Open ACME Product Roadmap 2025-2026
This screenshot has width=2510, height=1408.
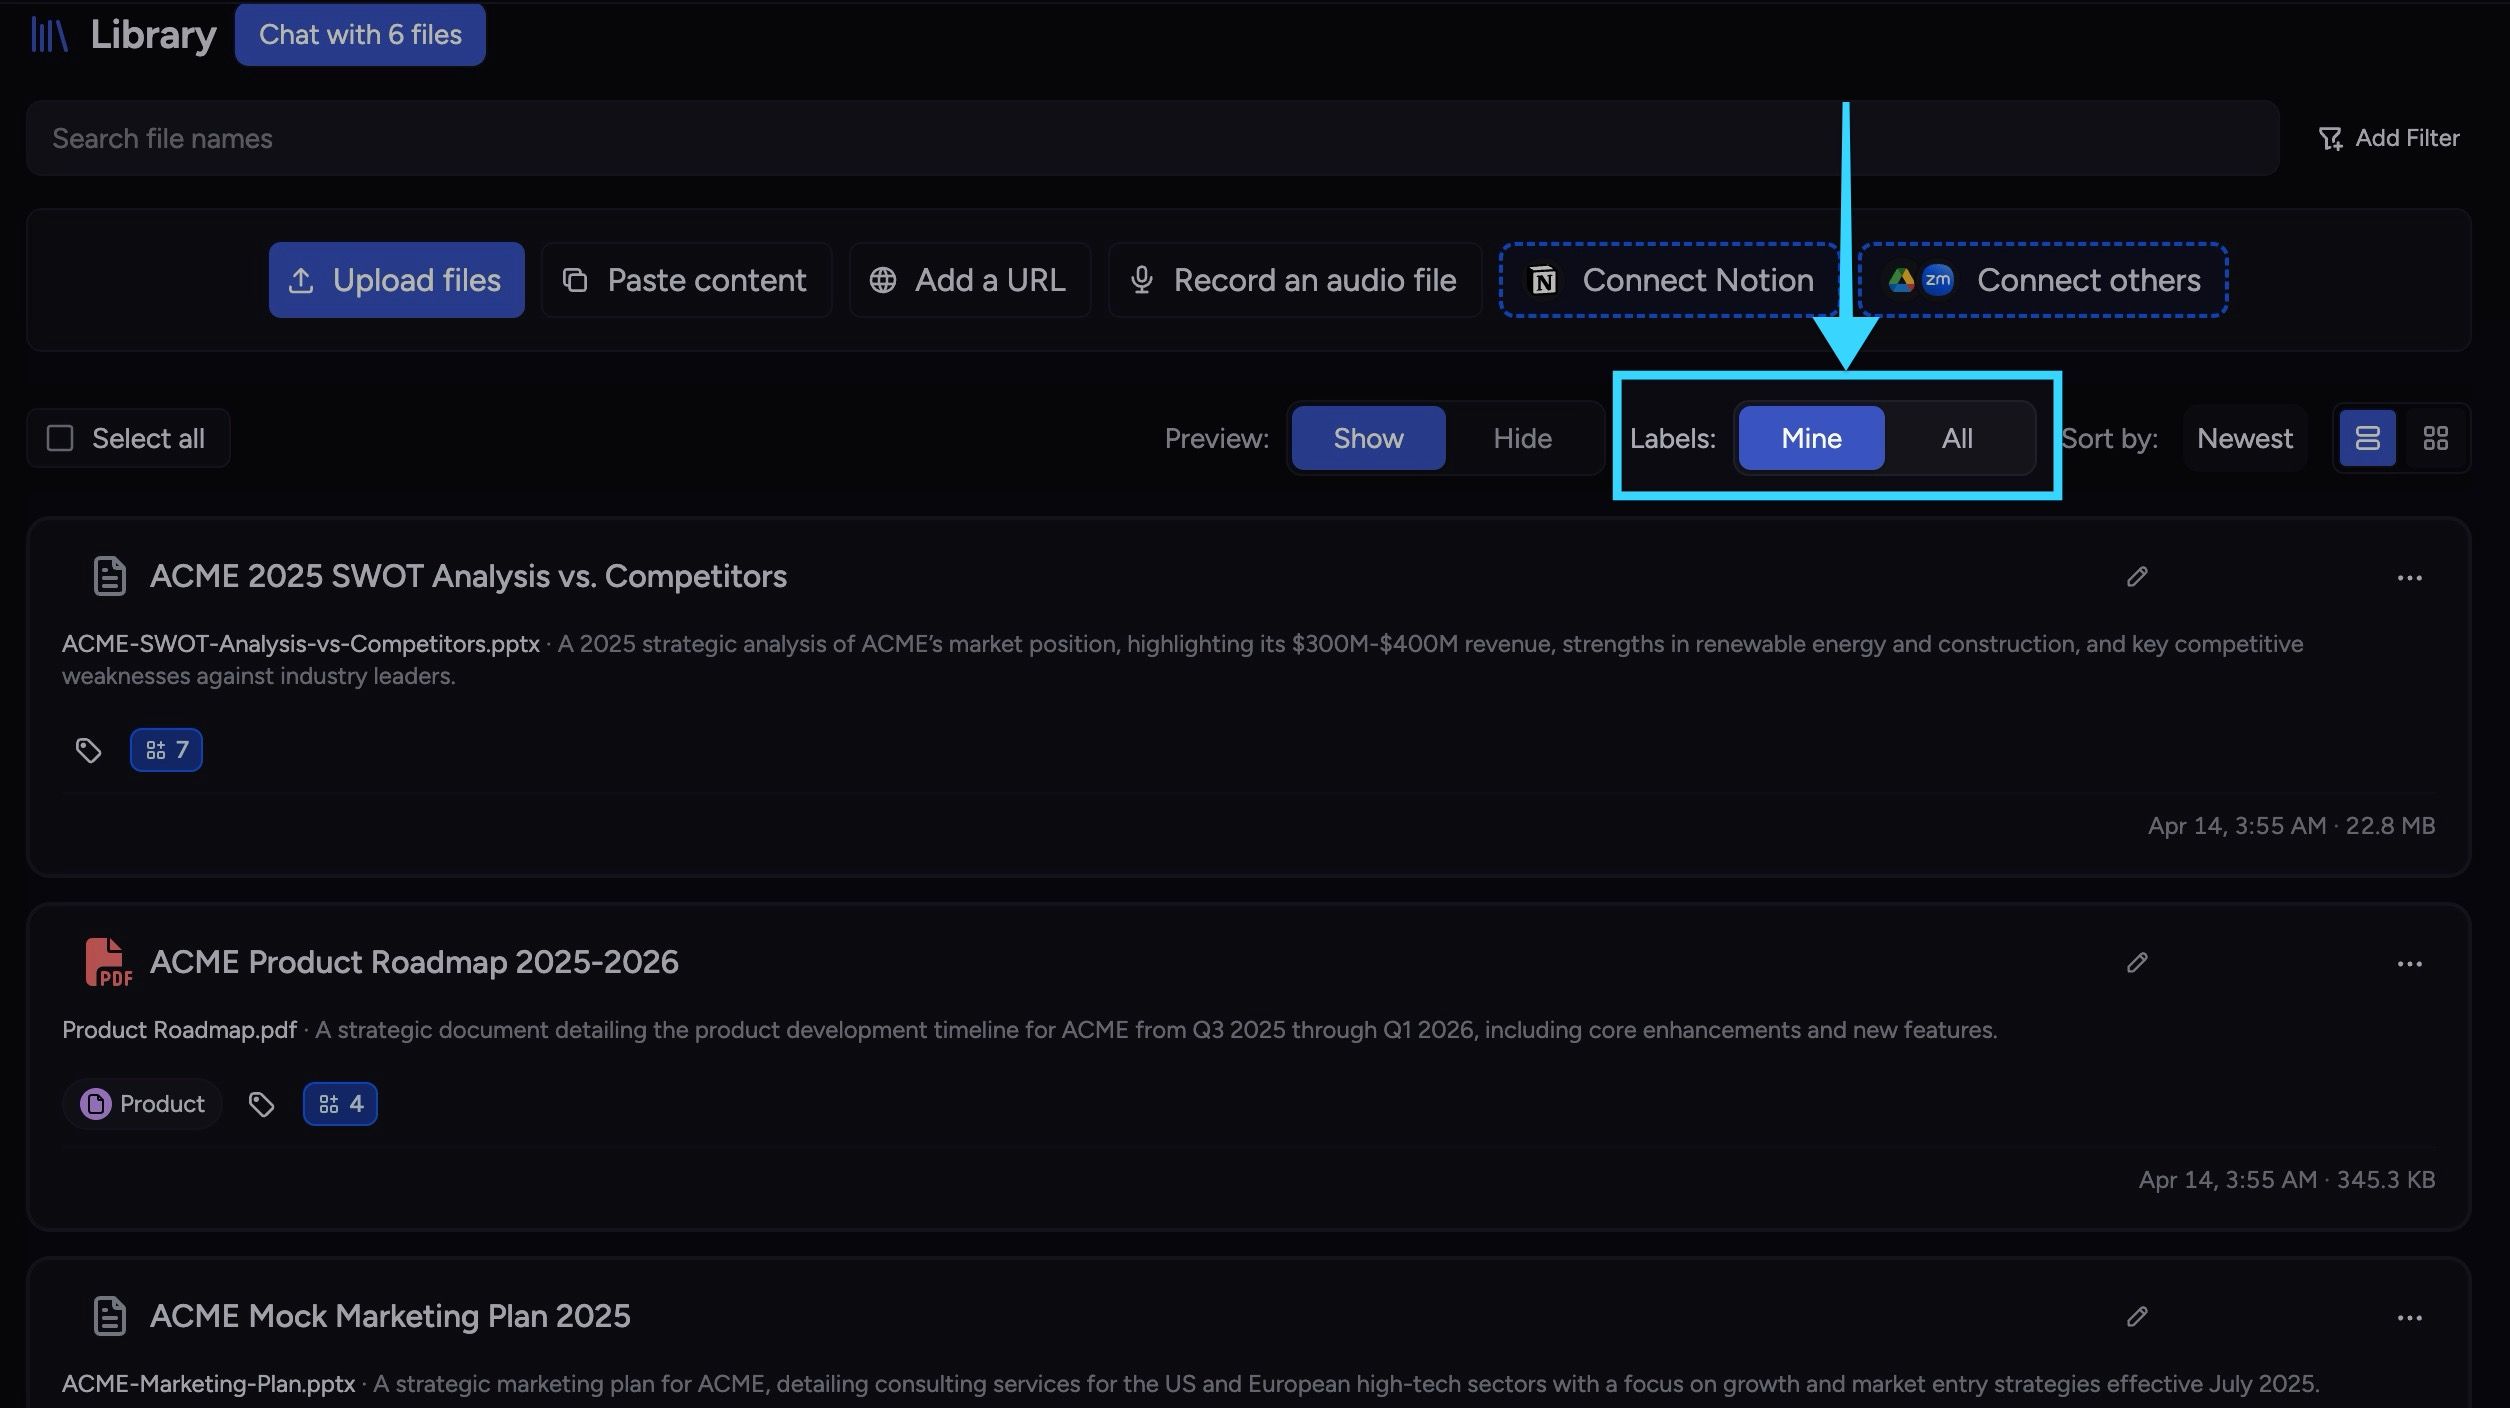coord(414,962)
